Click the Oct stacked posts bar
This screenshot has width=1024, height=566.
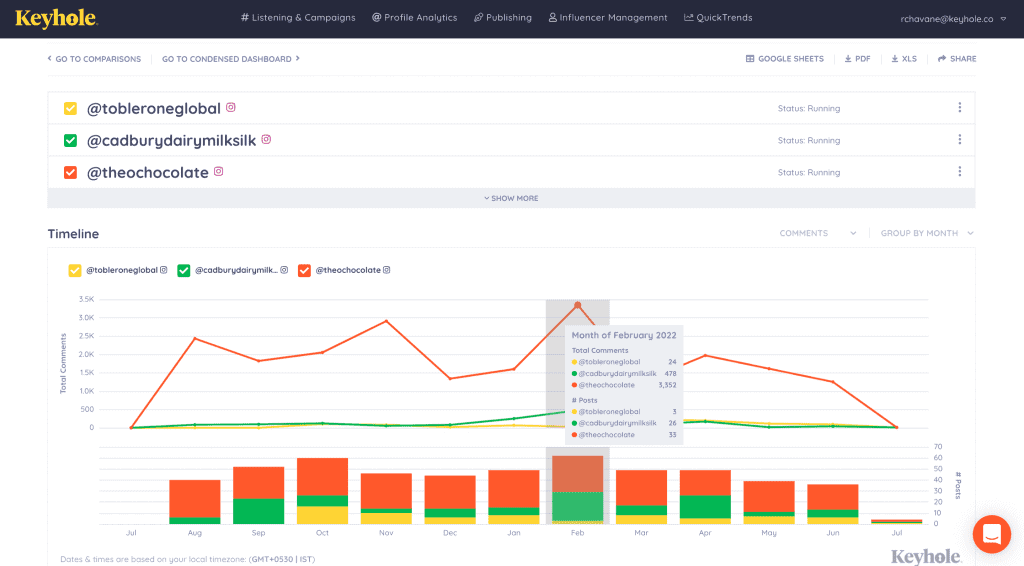pos(323,491)
